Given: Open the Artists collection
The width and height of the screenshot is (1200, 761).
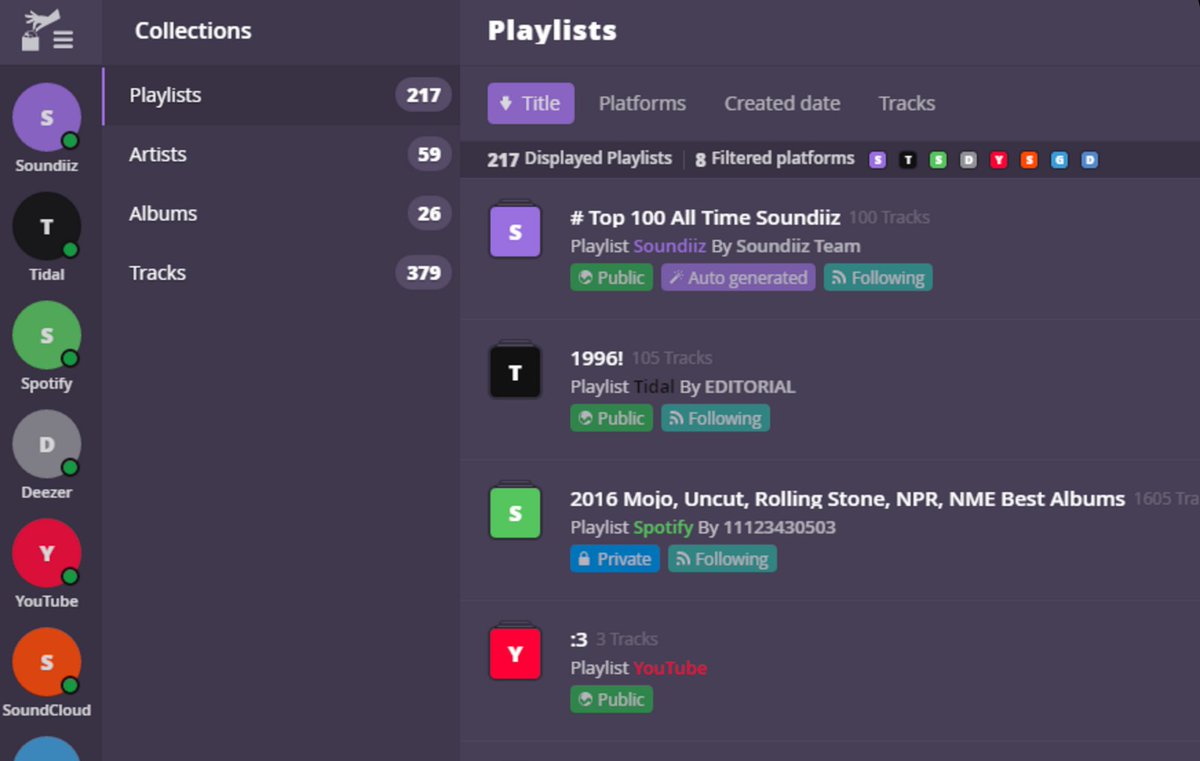Looking at the screenshot, I should [281, 155].
